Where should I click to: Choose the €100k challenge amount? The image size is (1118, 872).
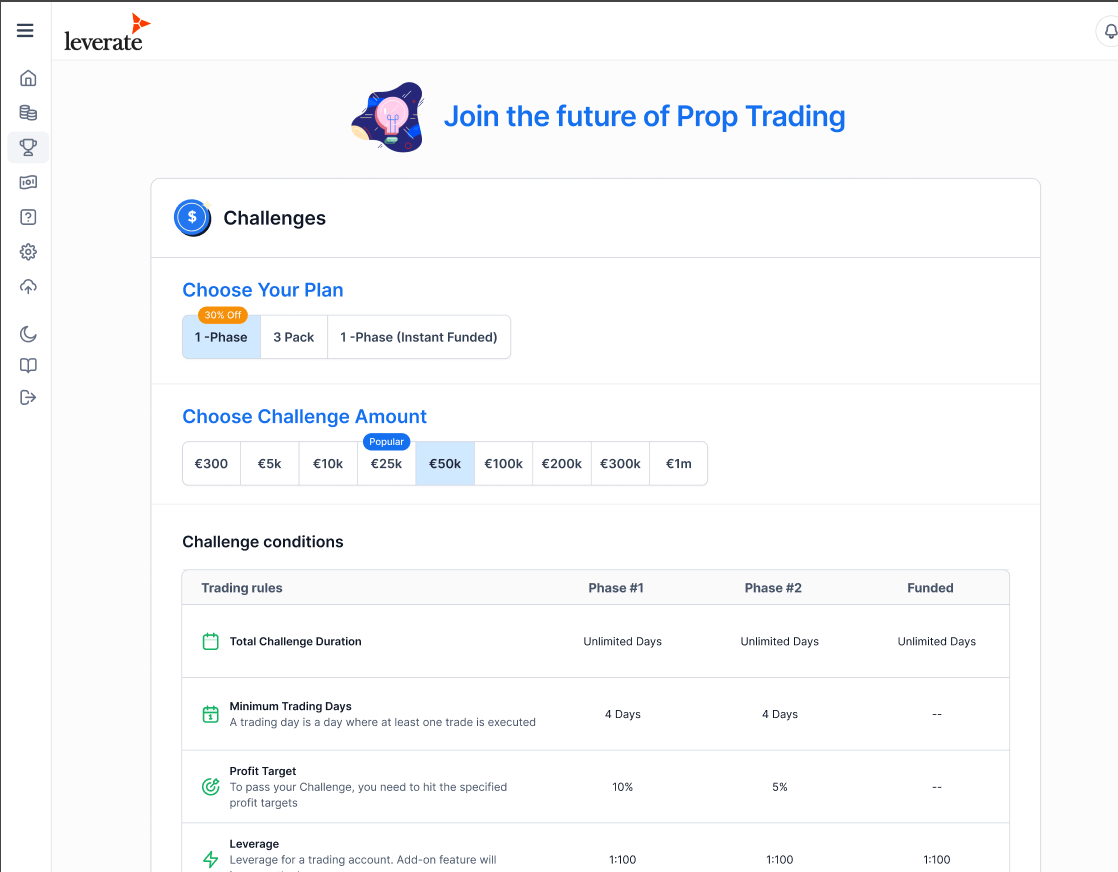(503, 464)
